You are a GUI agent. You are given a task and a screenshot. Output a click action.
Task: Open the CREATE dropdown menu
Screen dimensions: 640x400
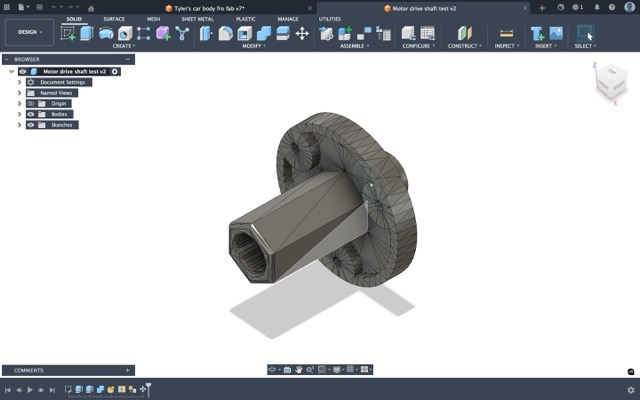(124, 46)
